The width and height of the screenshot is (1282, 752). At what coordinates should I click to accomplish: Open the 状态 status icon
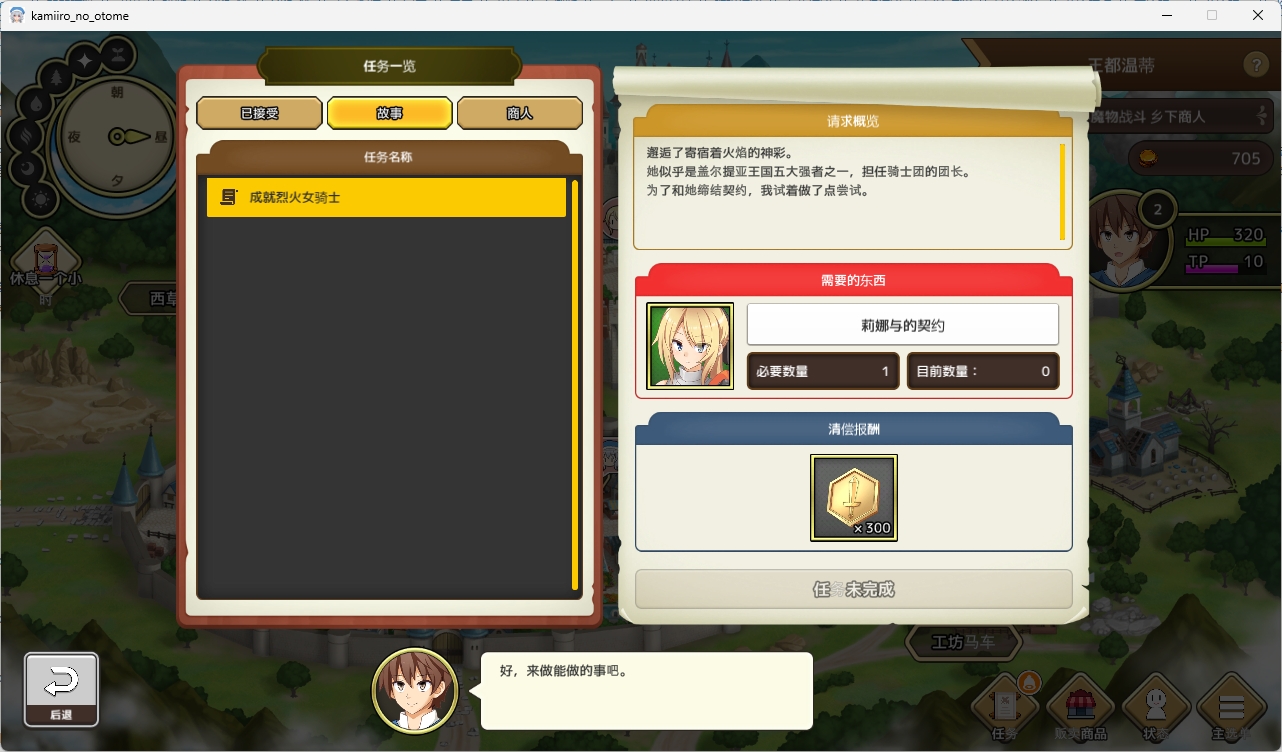pyautogui.click(x=1155, y=708)
